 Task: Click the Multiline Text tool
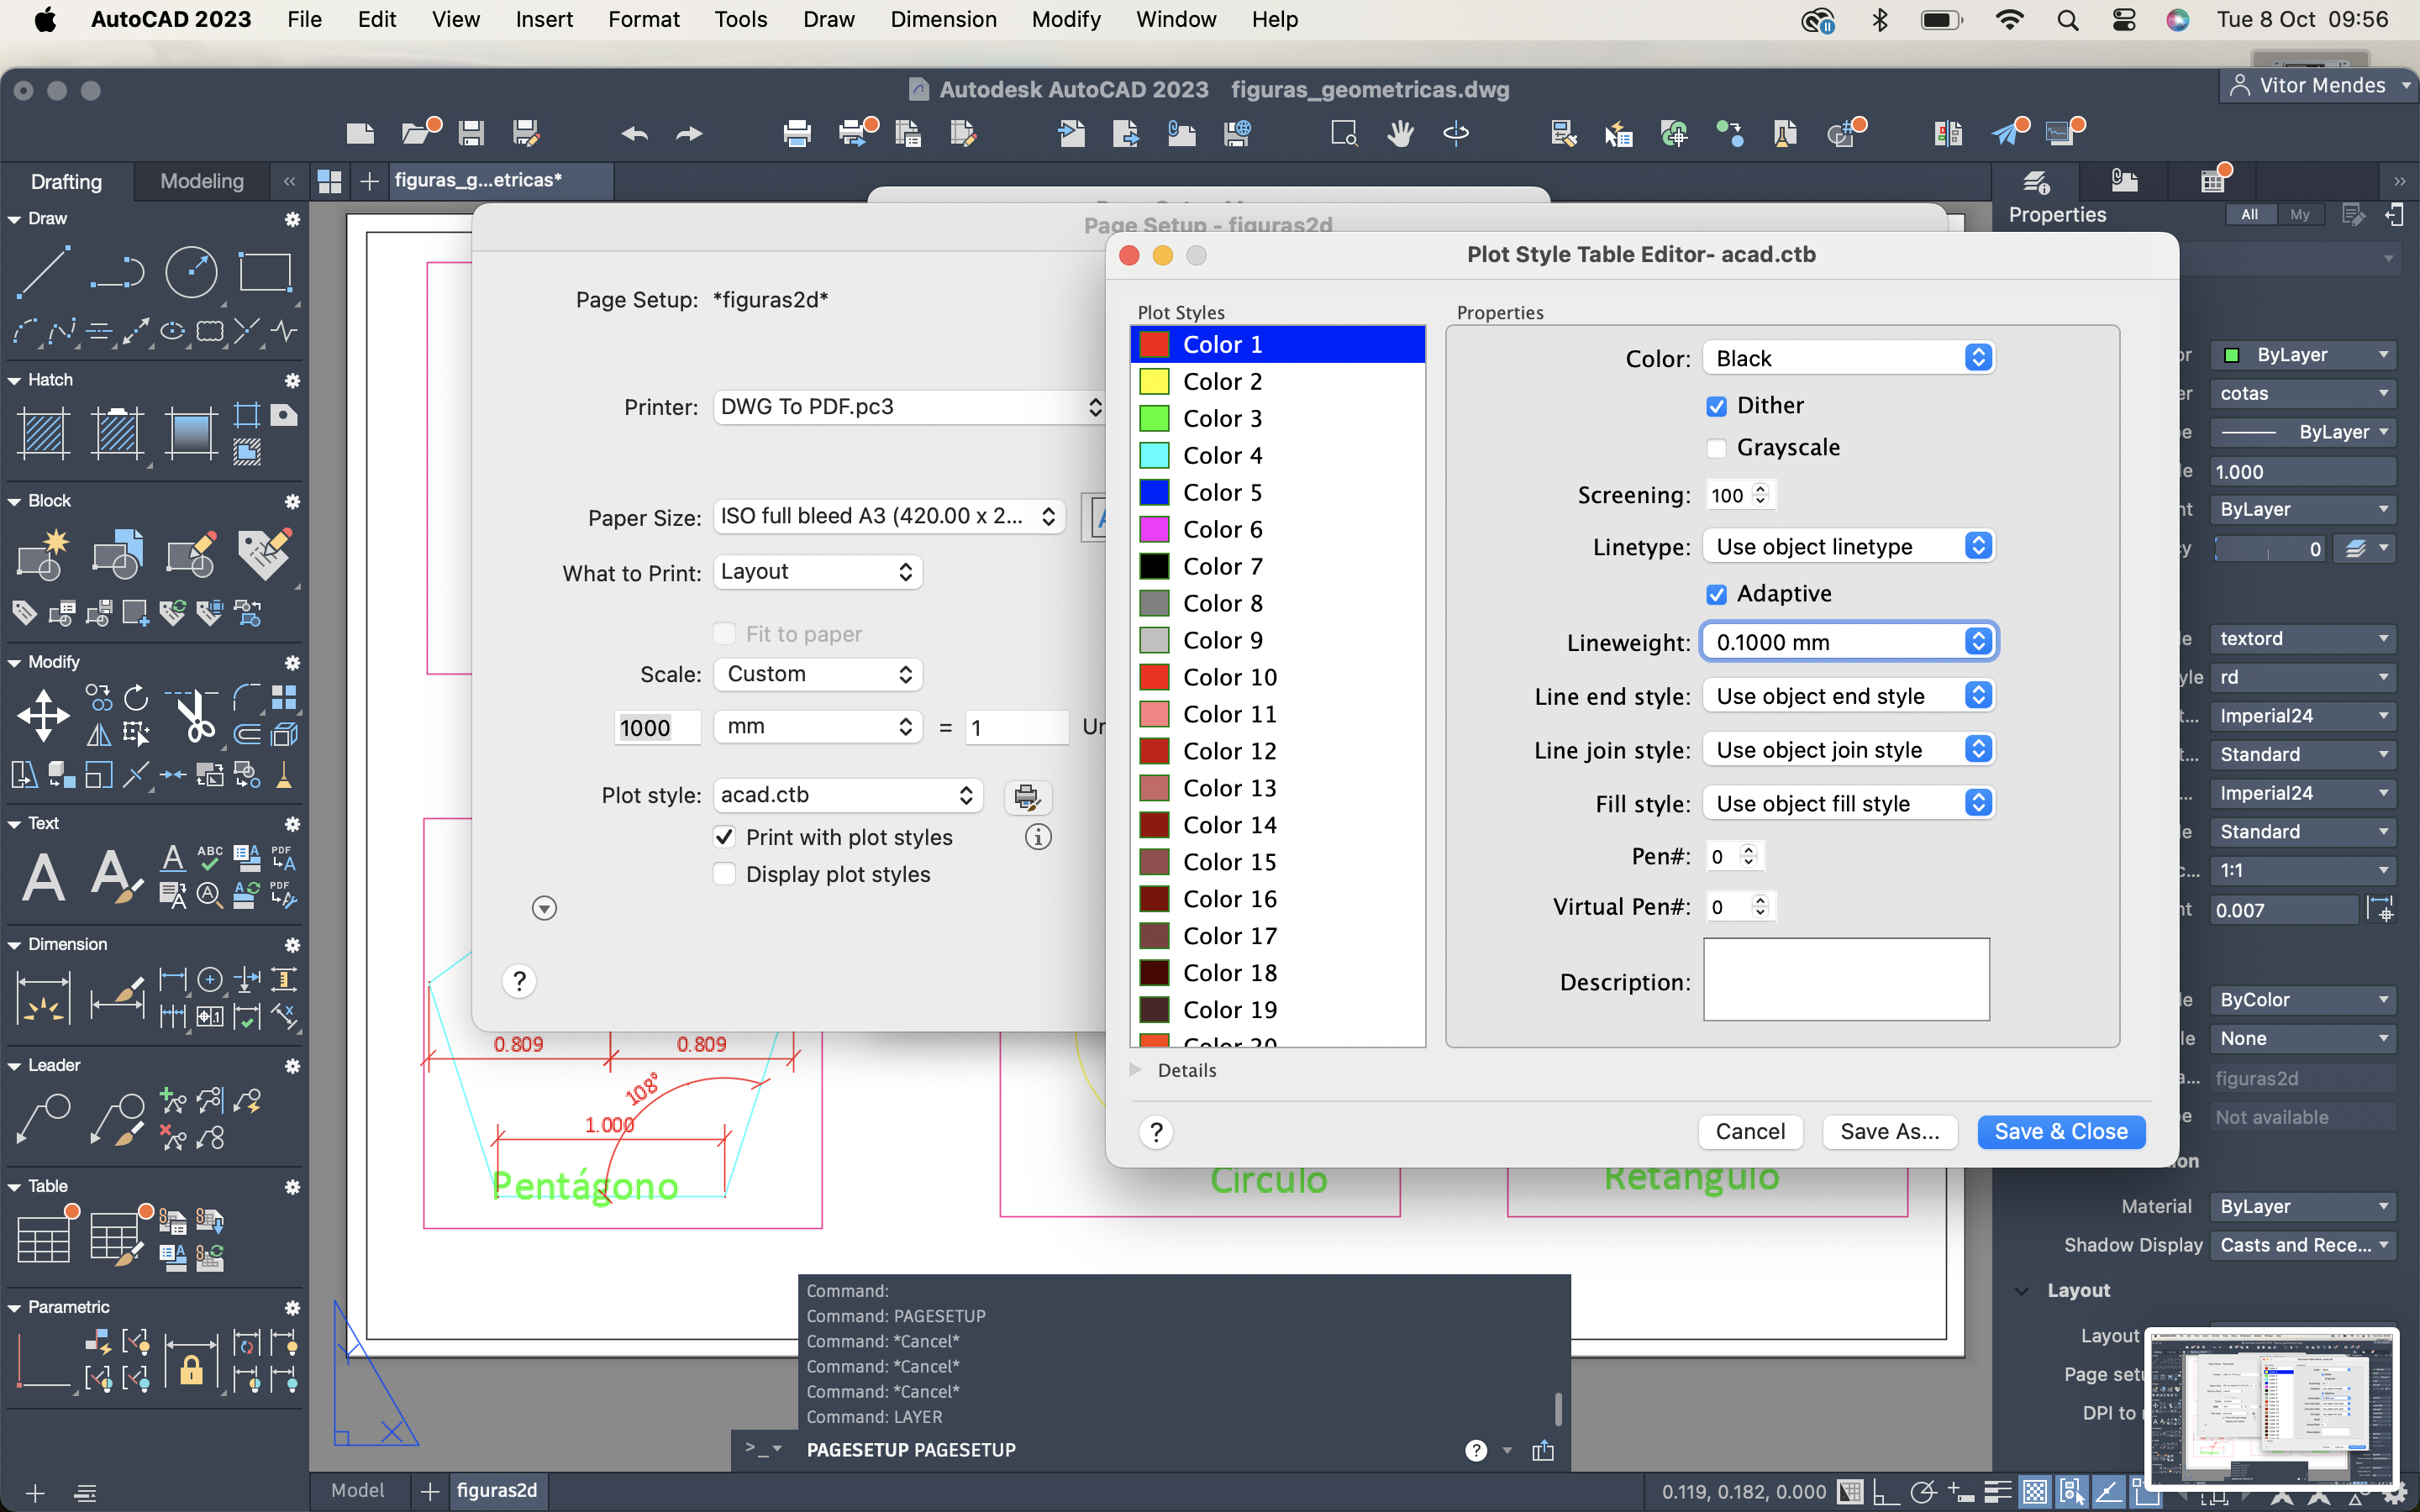click(43, 877)
